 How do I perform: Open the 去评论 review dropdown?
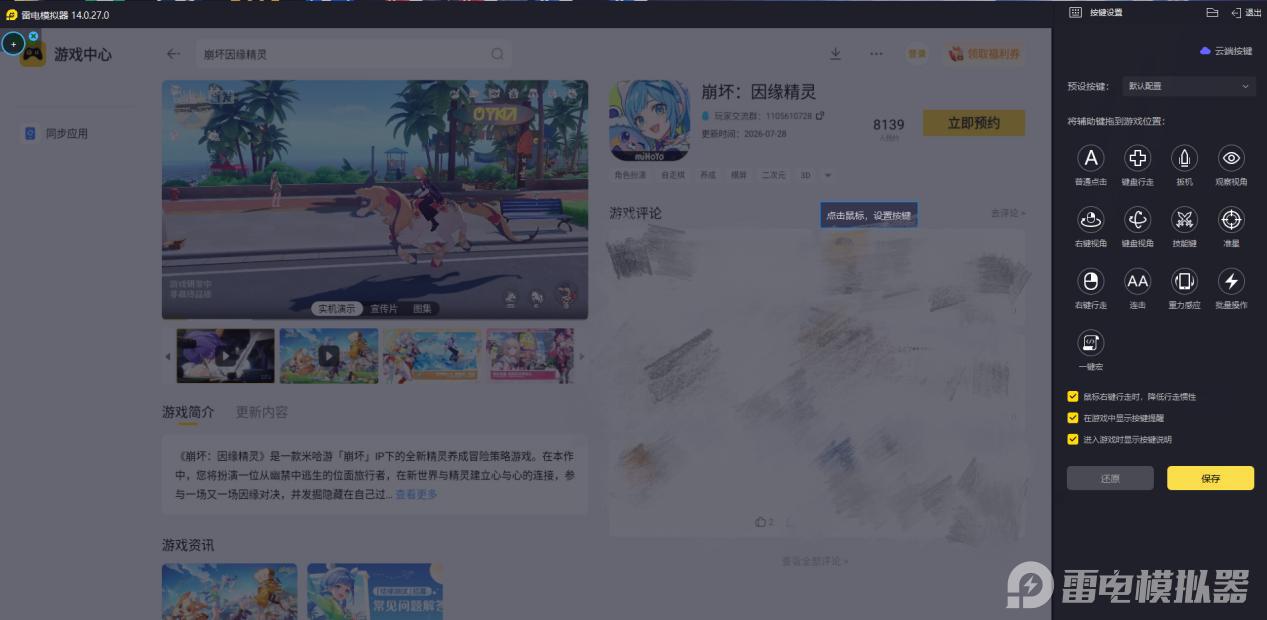[1008, 213]
